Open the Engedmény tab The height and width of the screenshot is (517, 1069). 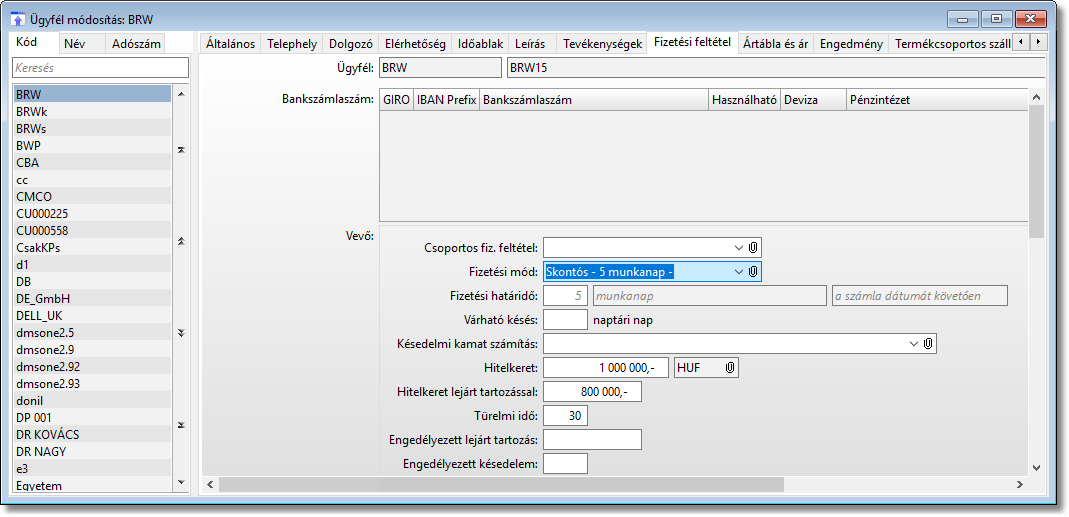(x=852, y=44)
